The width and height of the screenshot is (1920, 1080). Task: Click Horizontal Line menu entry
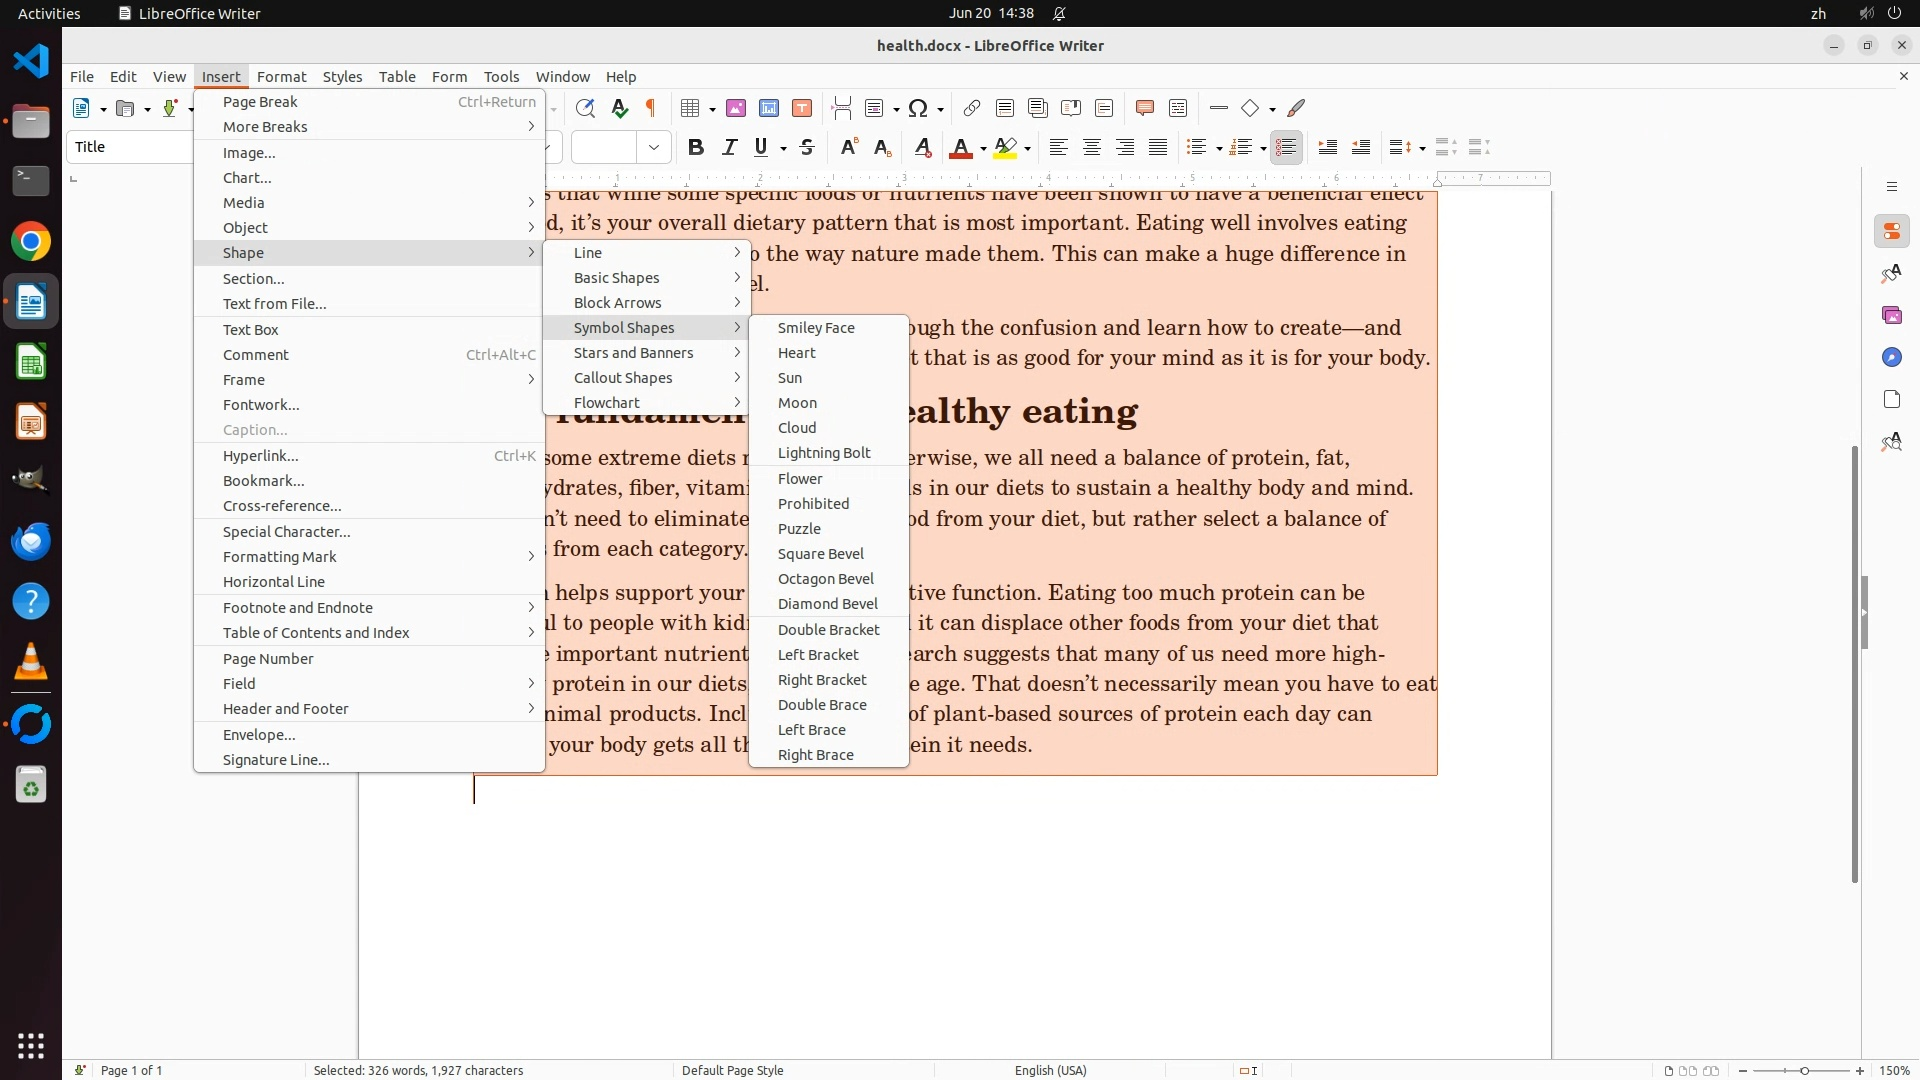coord(273,582)
